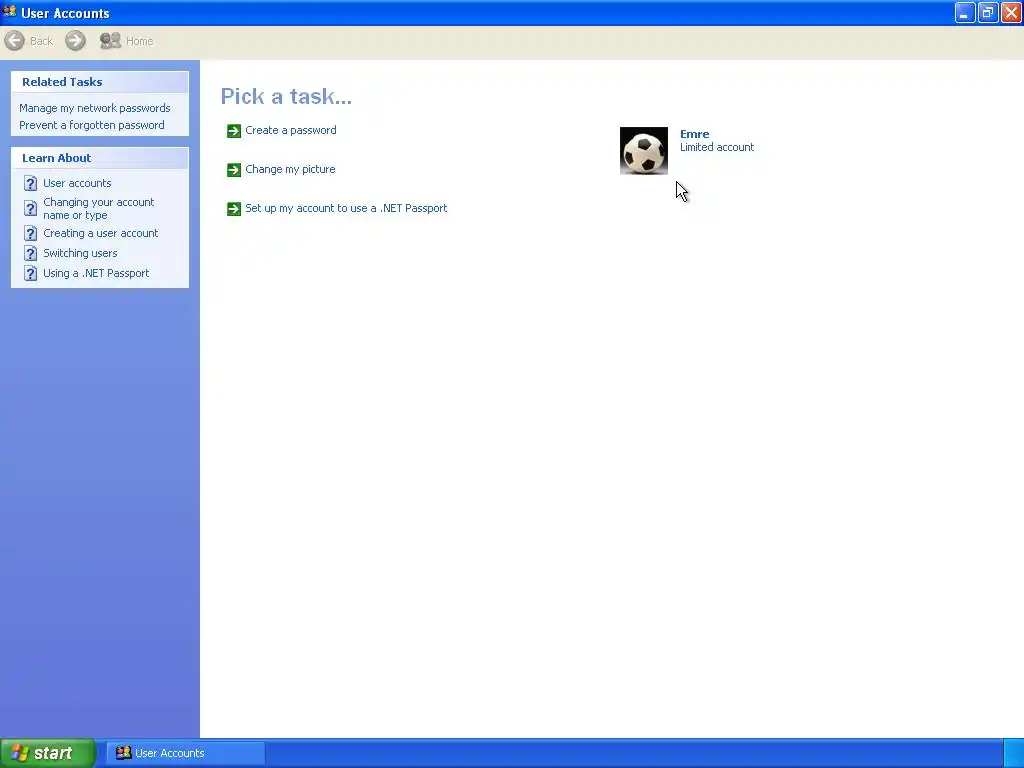Open Prevent a forgotten password
Viewport: 1024px width, 768px height.
point(91,125)
